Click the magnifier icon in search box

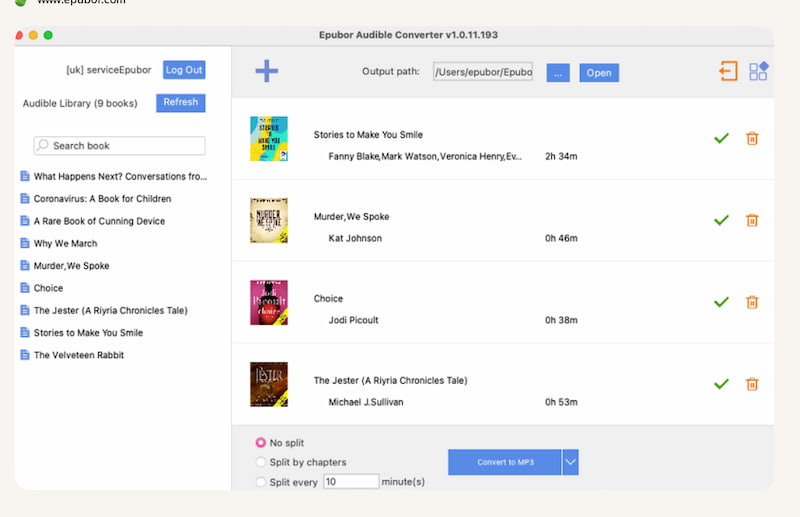pos(43,145)
